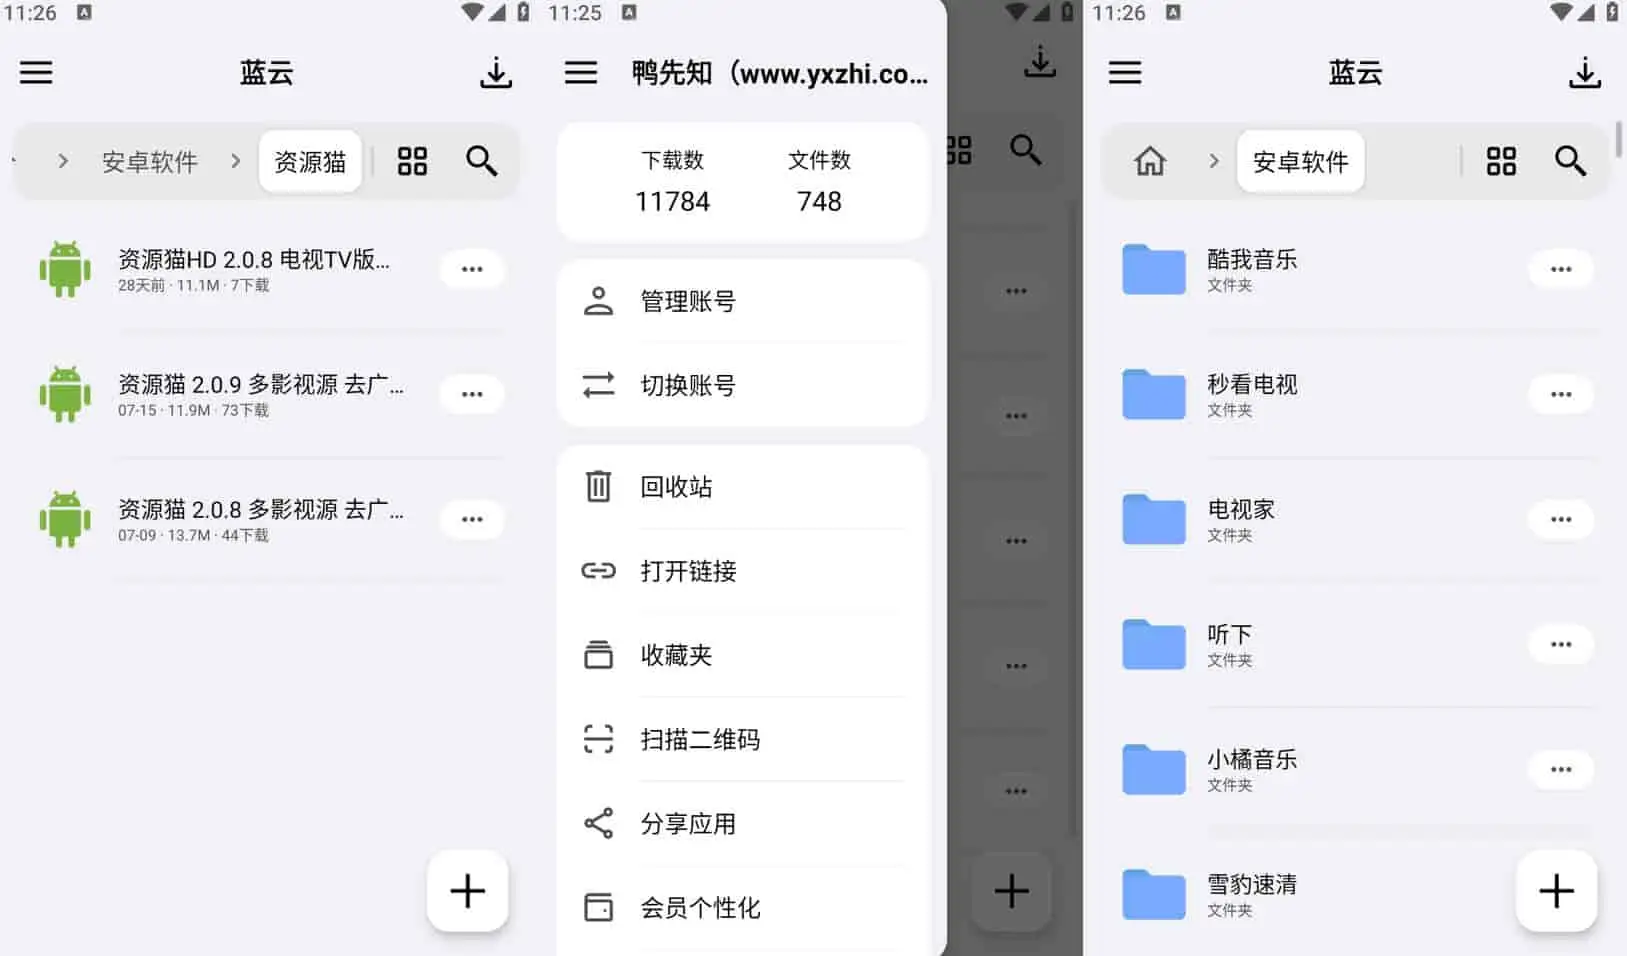
Task: Tap 切换账号 to switch account
Action: [x=688, y=386]
